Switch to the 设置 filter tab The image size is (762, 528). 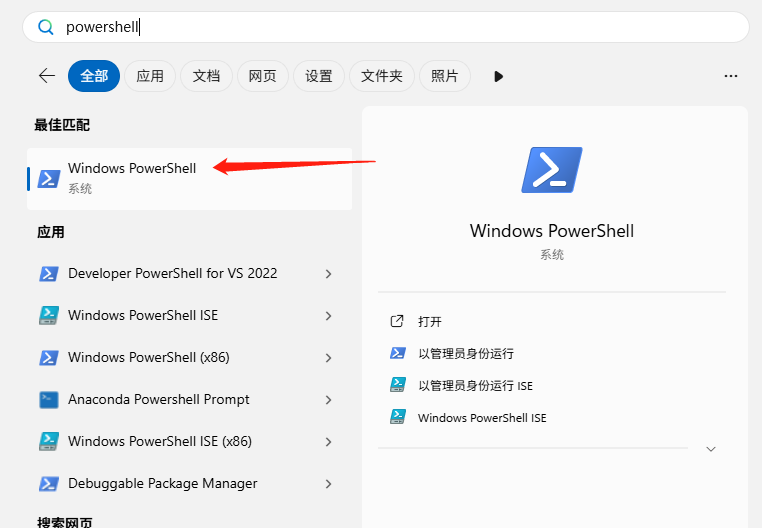click(x=319, y=76)
